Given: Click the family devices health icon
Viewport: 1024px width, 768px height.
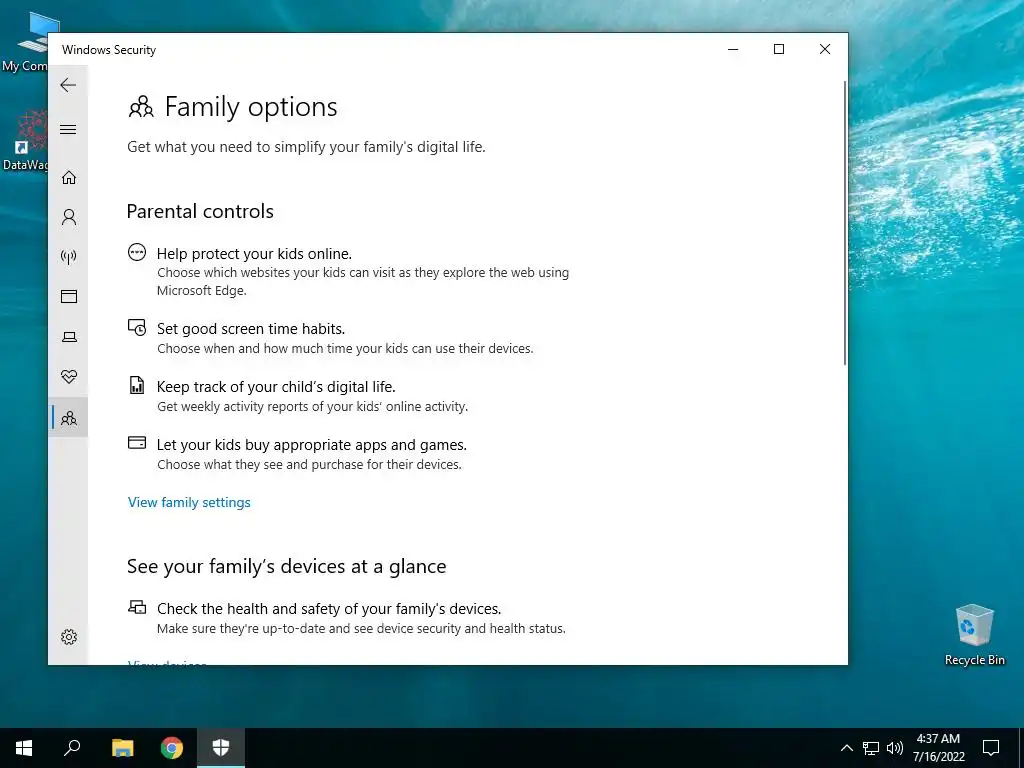Looking at the screenshot, I should (136, 607).
